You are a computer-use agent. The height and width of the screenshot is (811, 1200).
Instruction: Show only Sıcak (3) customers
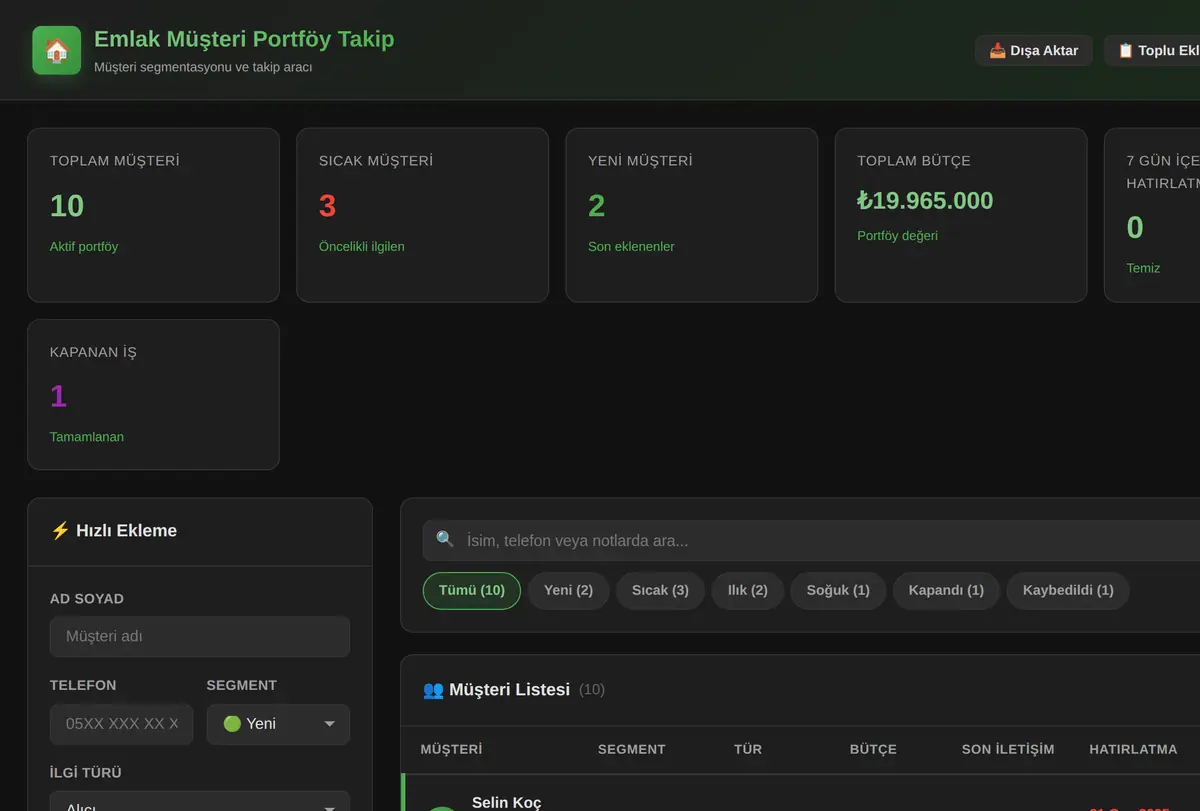[660, 590]
